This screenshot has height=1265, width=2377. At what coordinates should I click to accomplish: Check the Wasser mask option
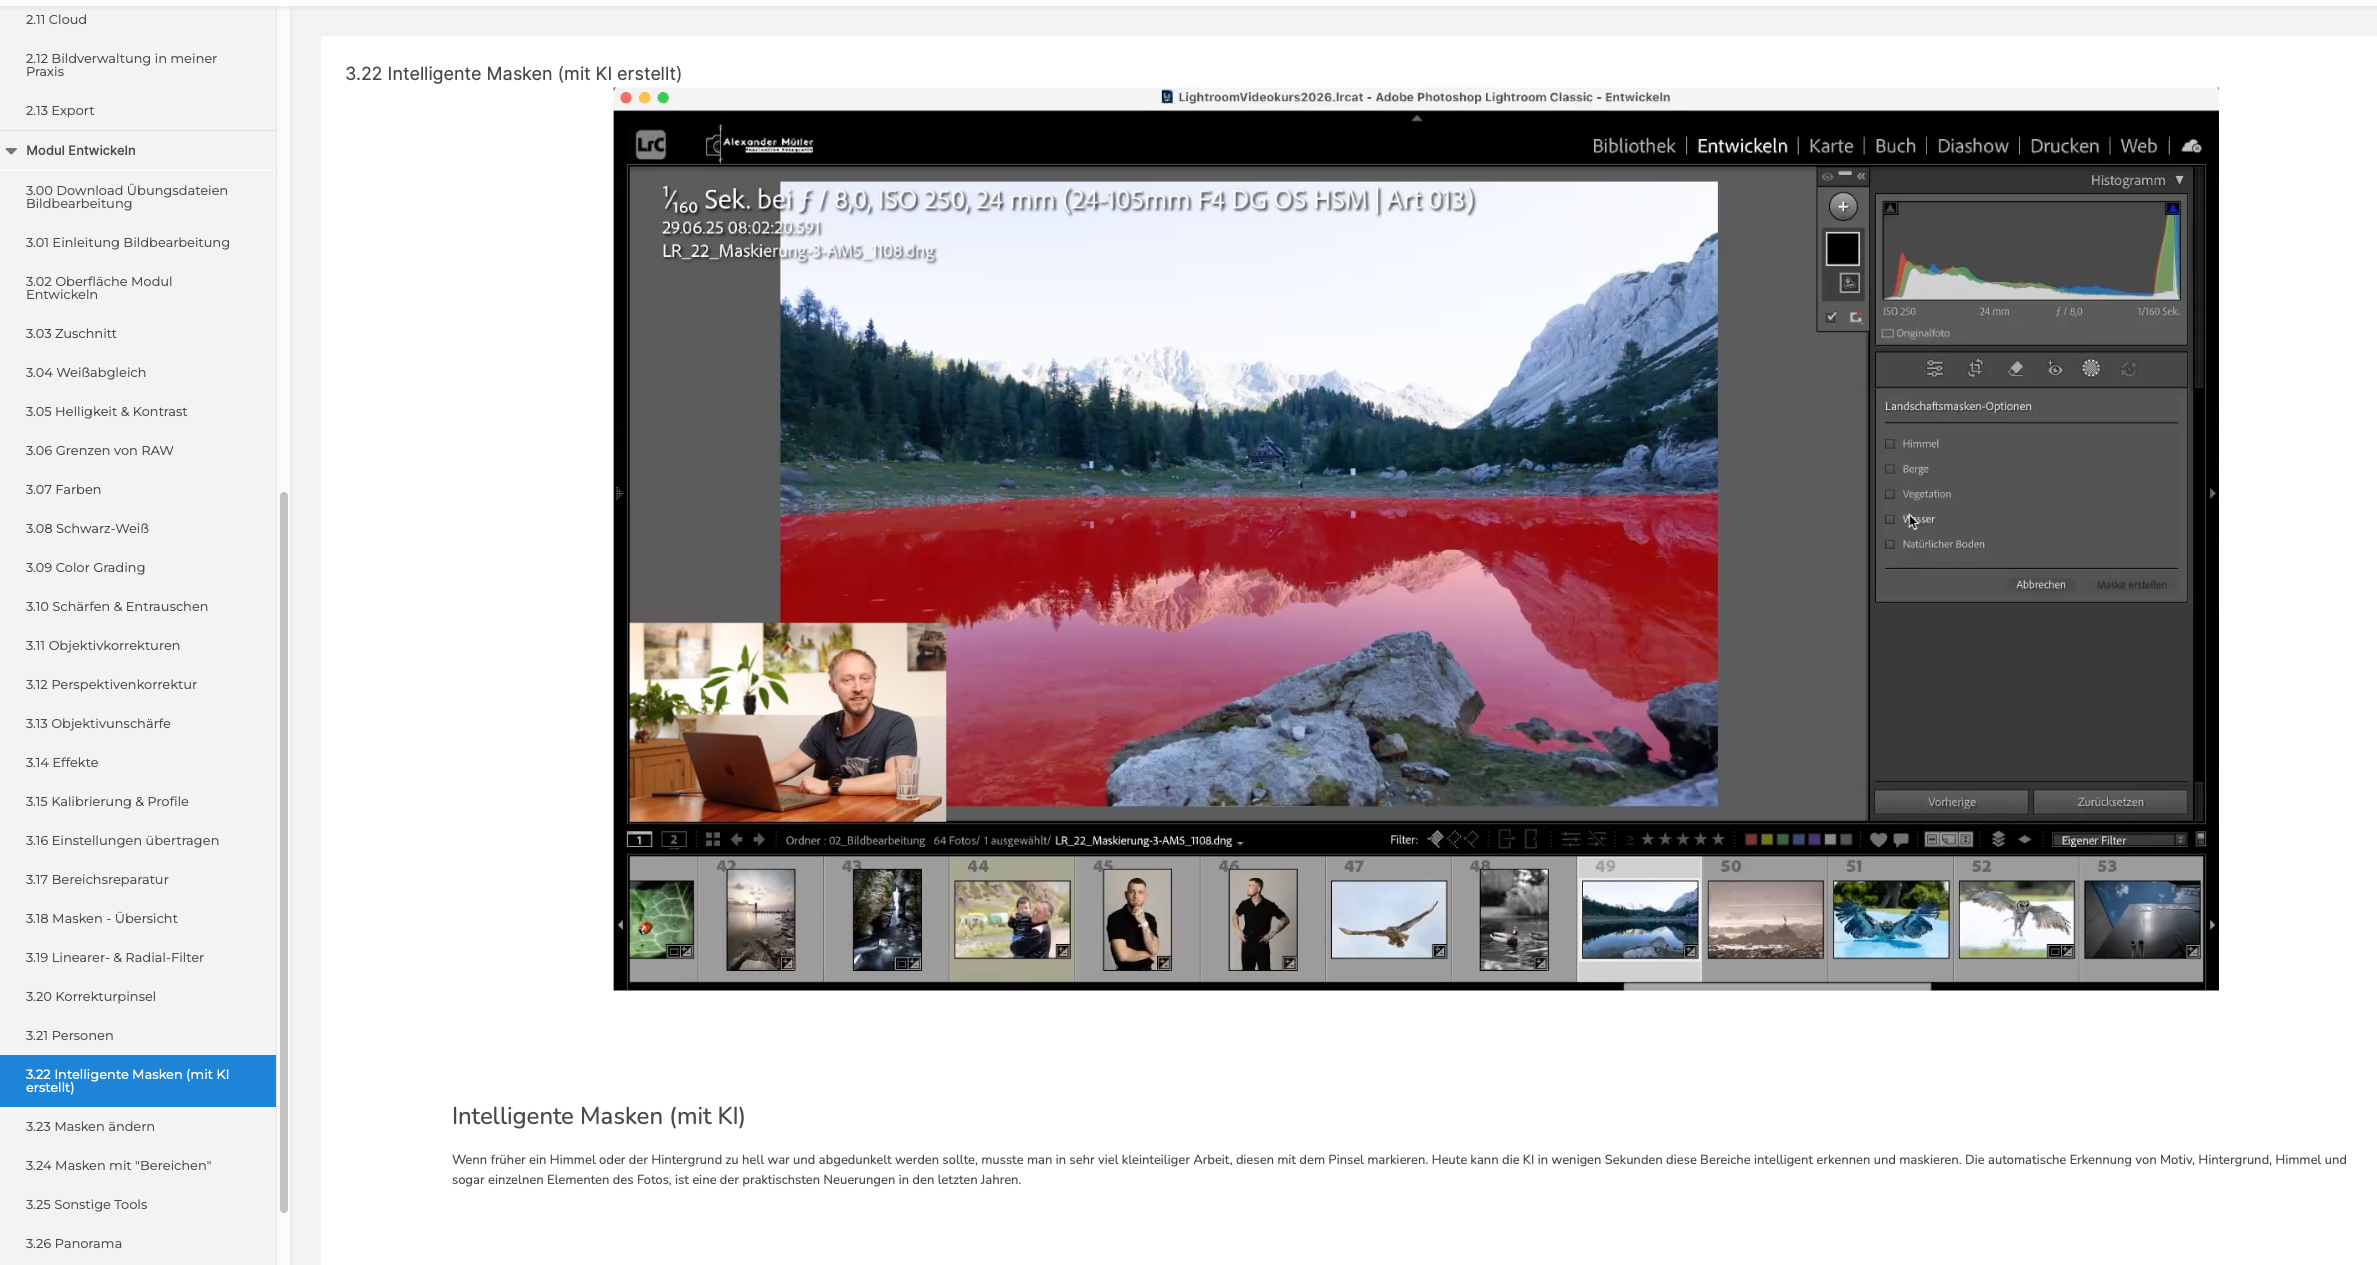(x=1890, y=519)
